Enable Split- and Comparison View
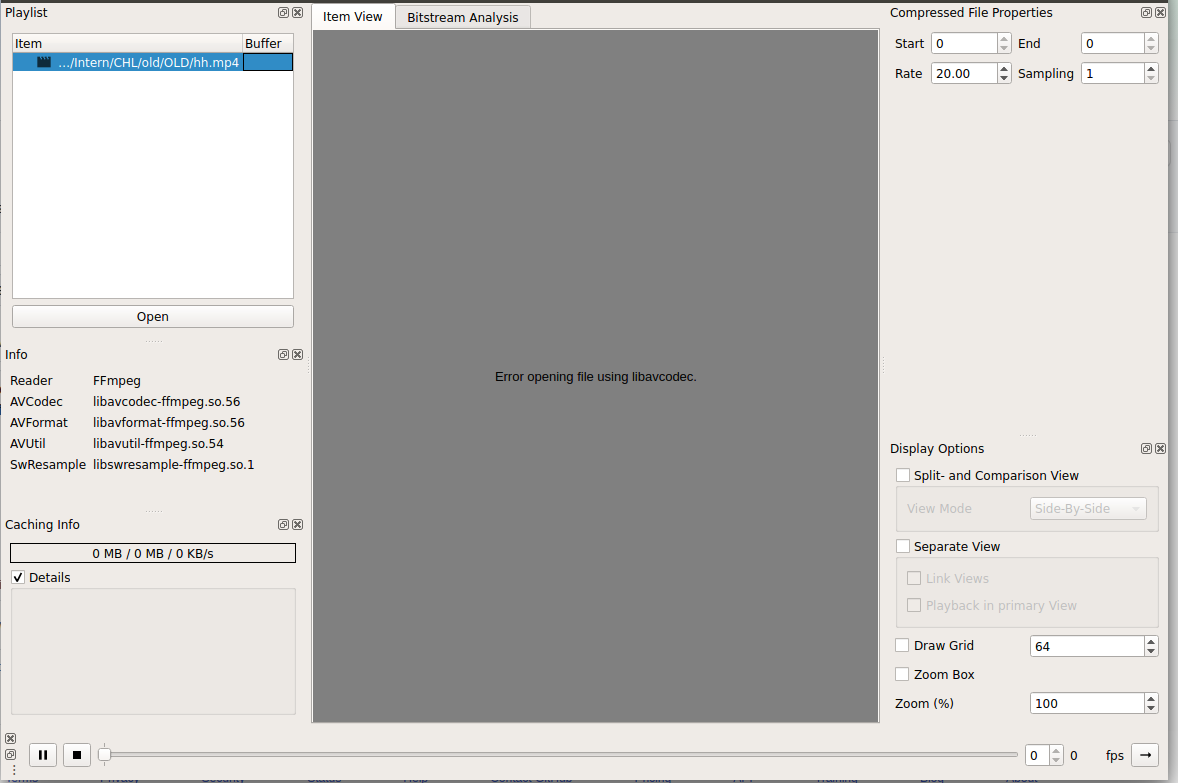This screenshot has height=783, width=1178. (x=903, y=475)
